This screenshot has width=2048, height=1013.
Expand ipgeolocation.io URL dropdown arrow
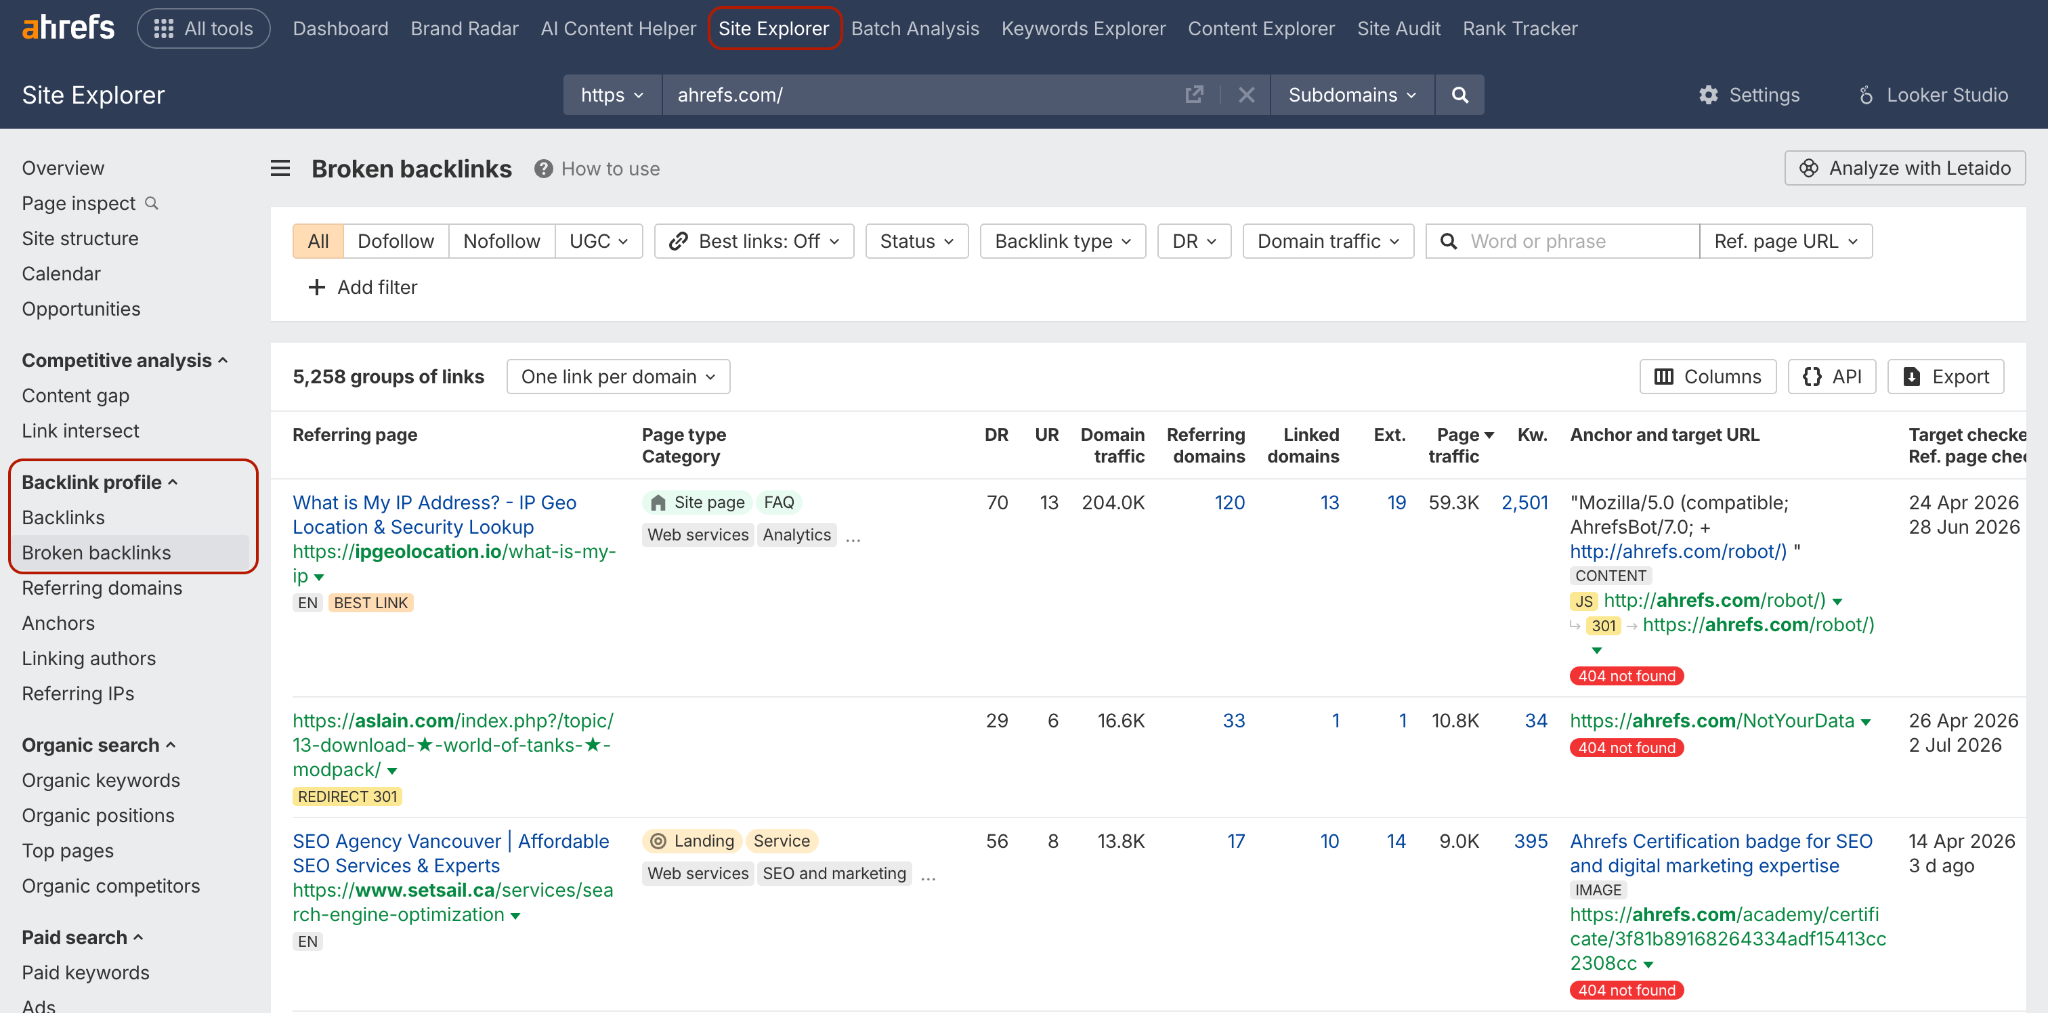[x=319, y=577]
